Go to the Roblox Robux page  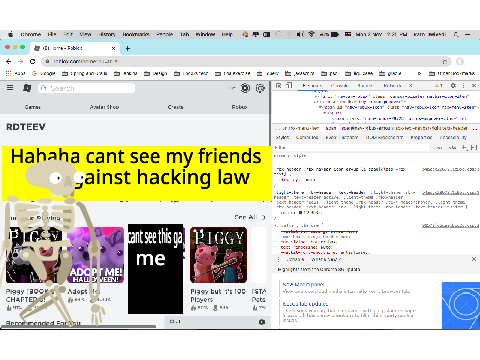point(239,107)
